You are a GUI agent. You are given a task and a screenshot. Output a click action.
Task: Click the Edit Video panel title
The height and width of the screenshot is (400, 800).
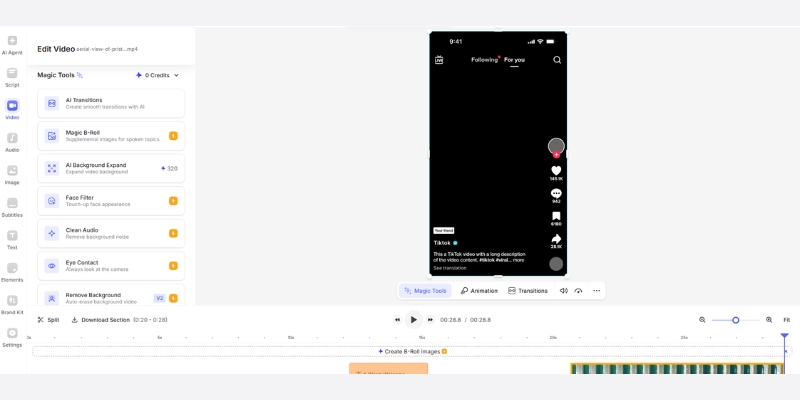56,49
